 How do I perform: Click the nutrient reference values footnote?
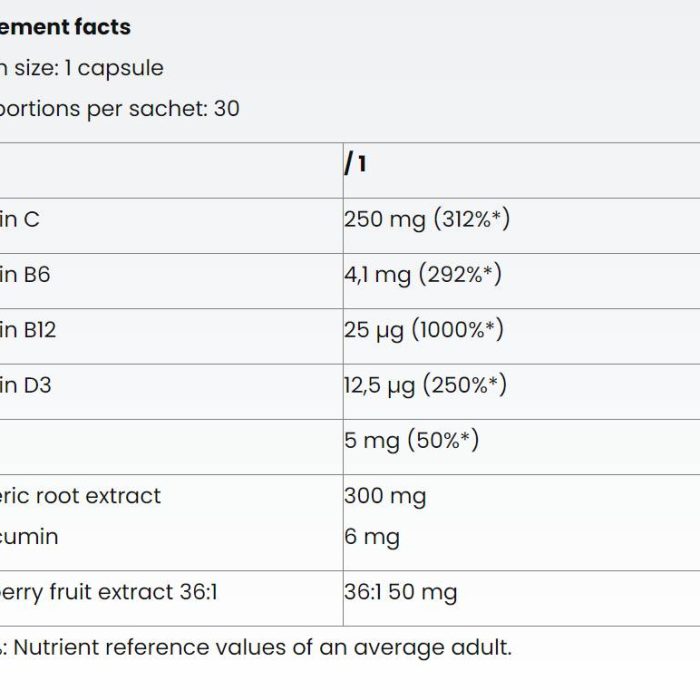(x=256, y=648)
